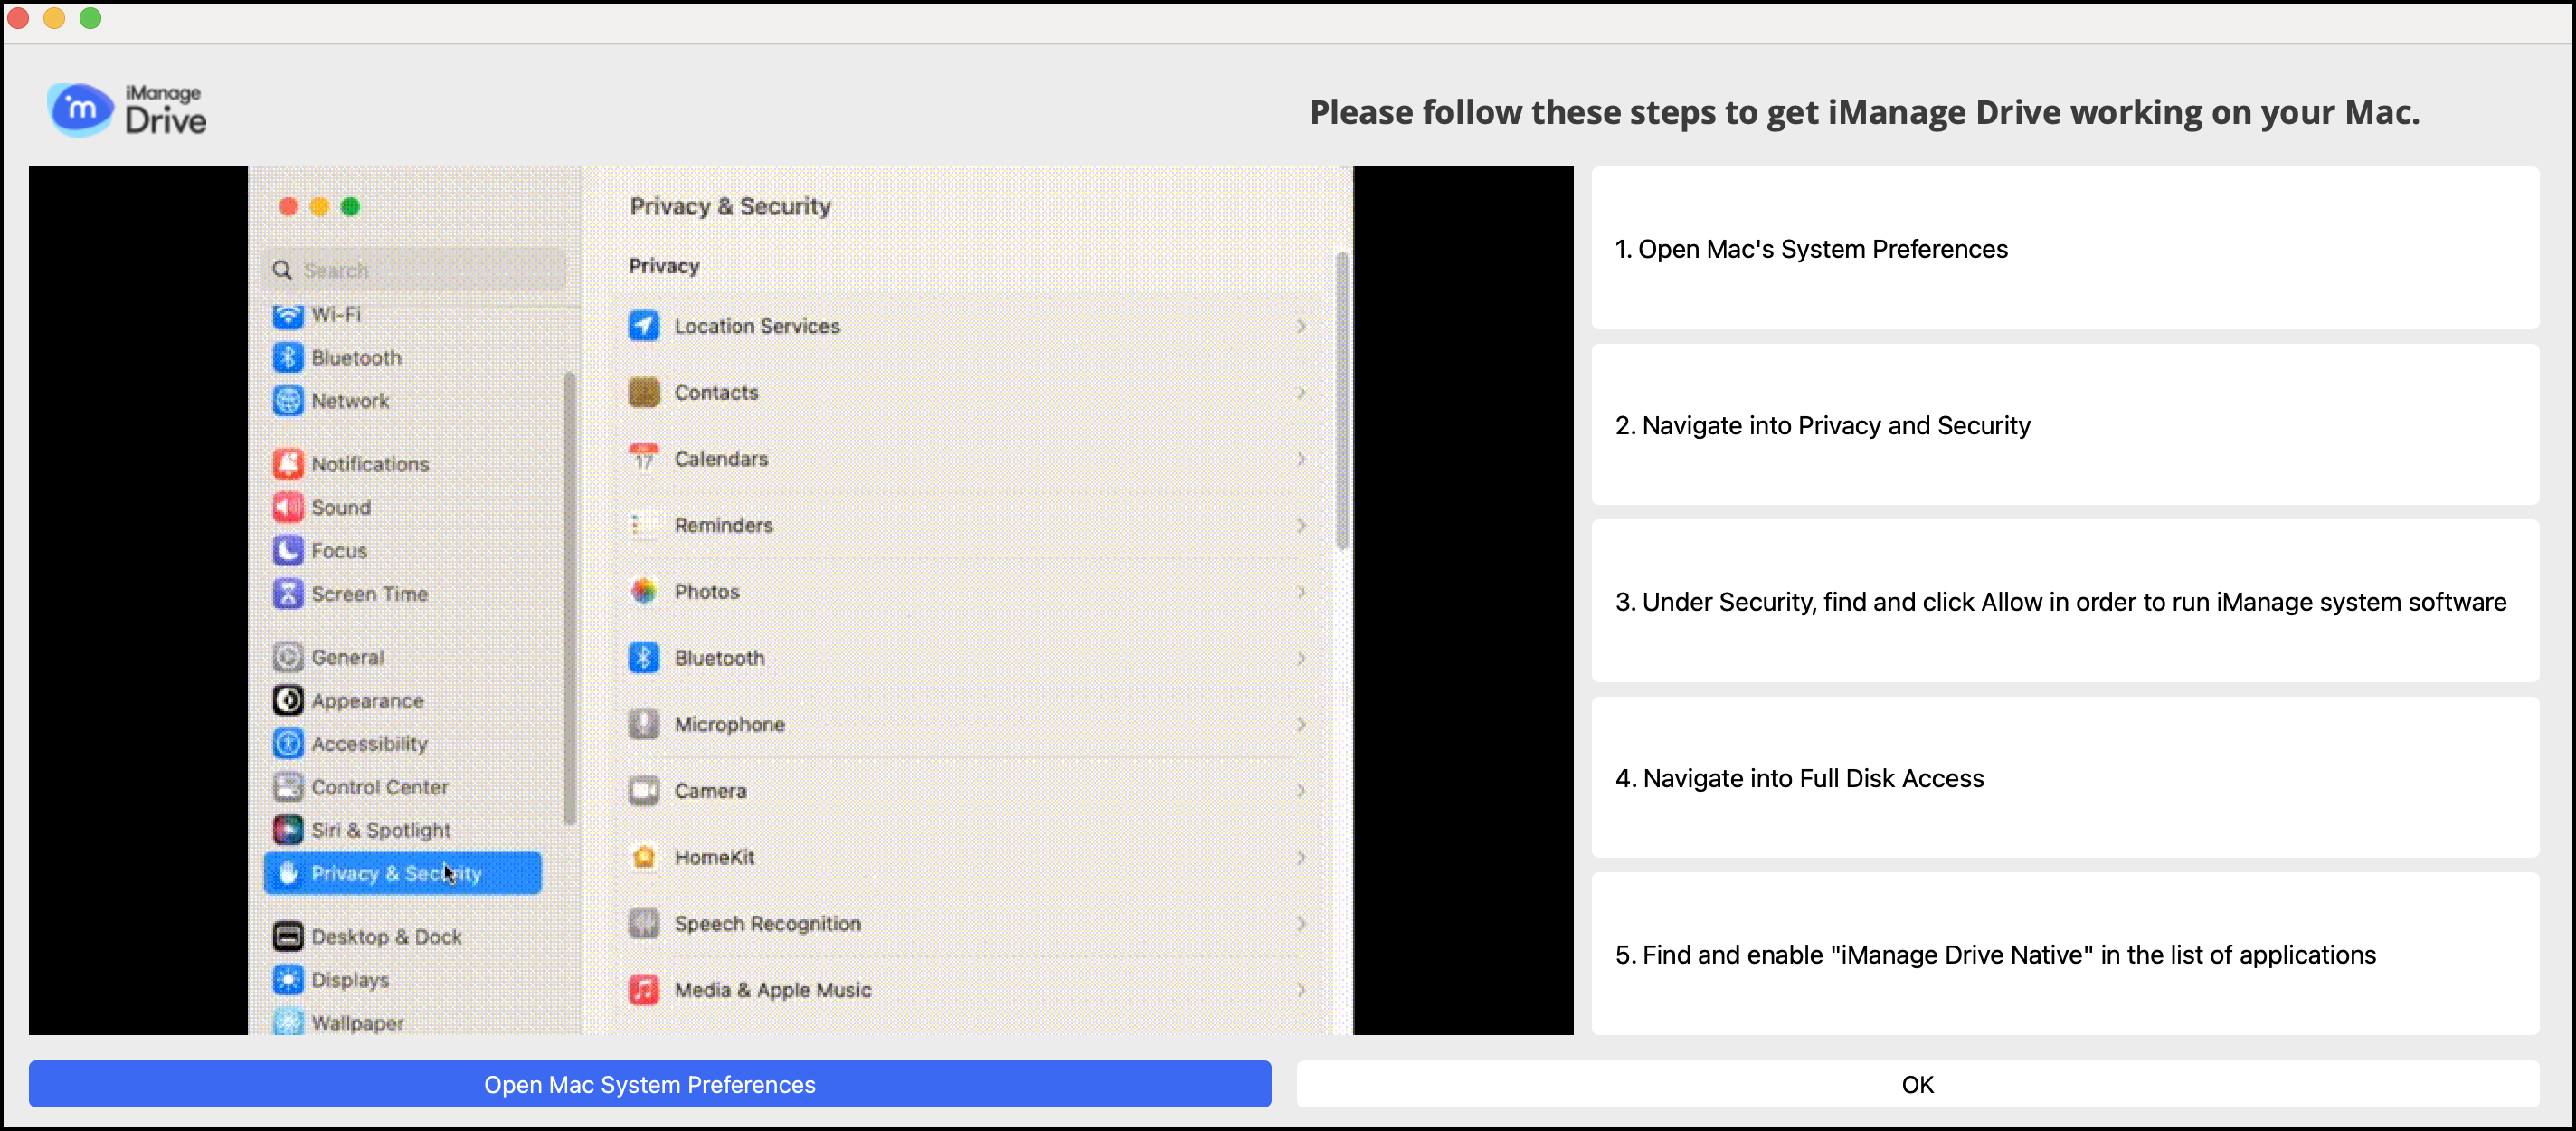Click the Open Mac System Preferences button
This screenshot has width=2576, height=1131.
pos(650,1084)
